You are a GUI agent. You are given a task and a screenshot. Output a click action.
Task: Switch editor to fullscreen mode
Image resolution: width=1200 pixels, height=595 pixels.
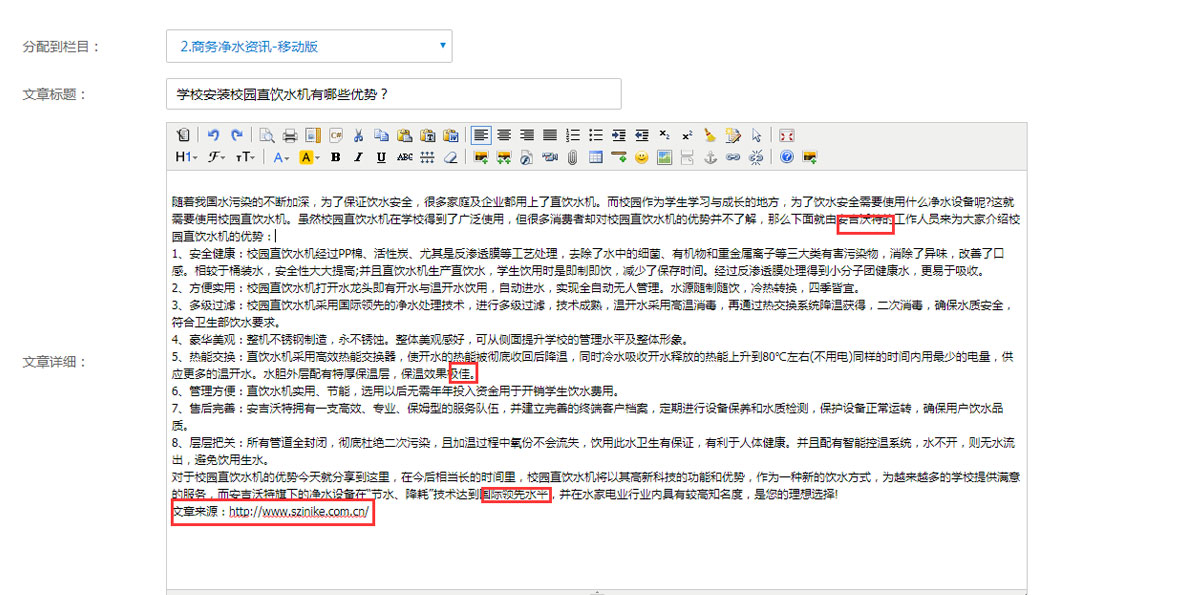pyautogui.click(x=786, y=134)
